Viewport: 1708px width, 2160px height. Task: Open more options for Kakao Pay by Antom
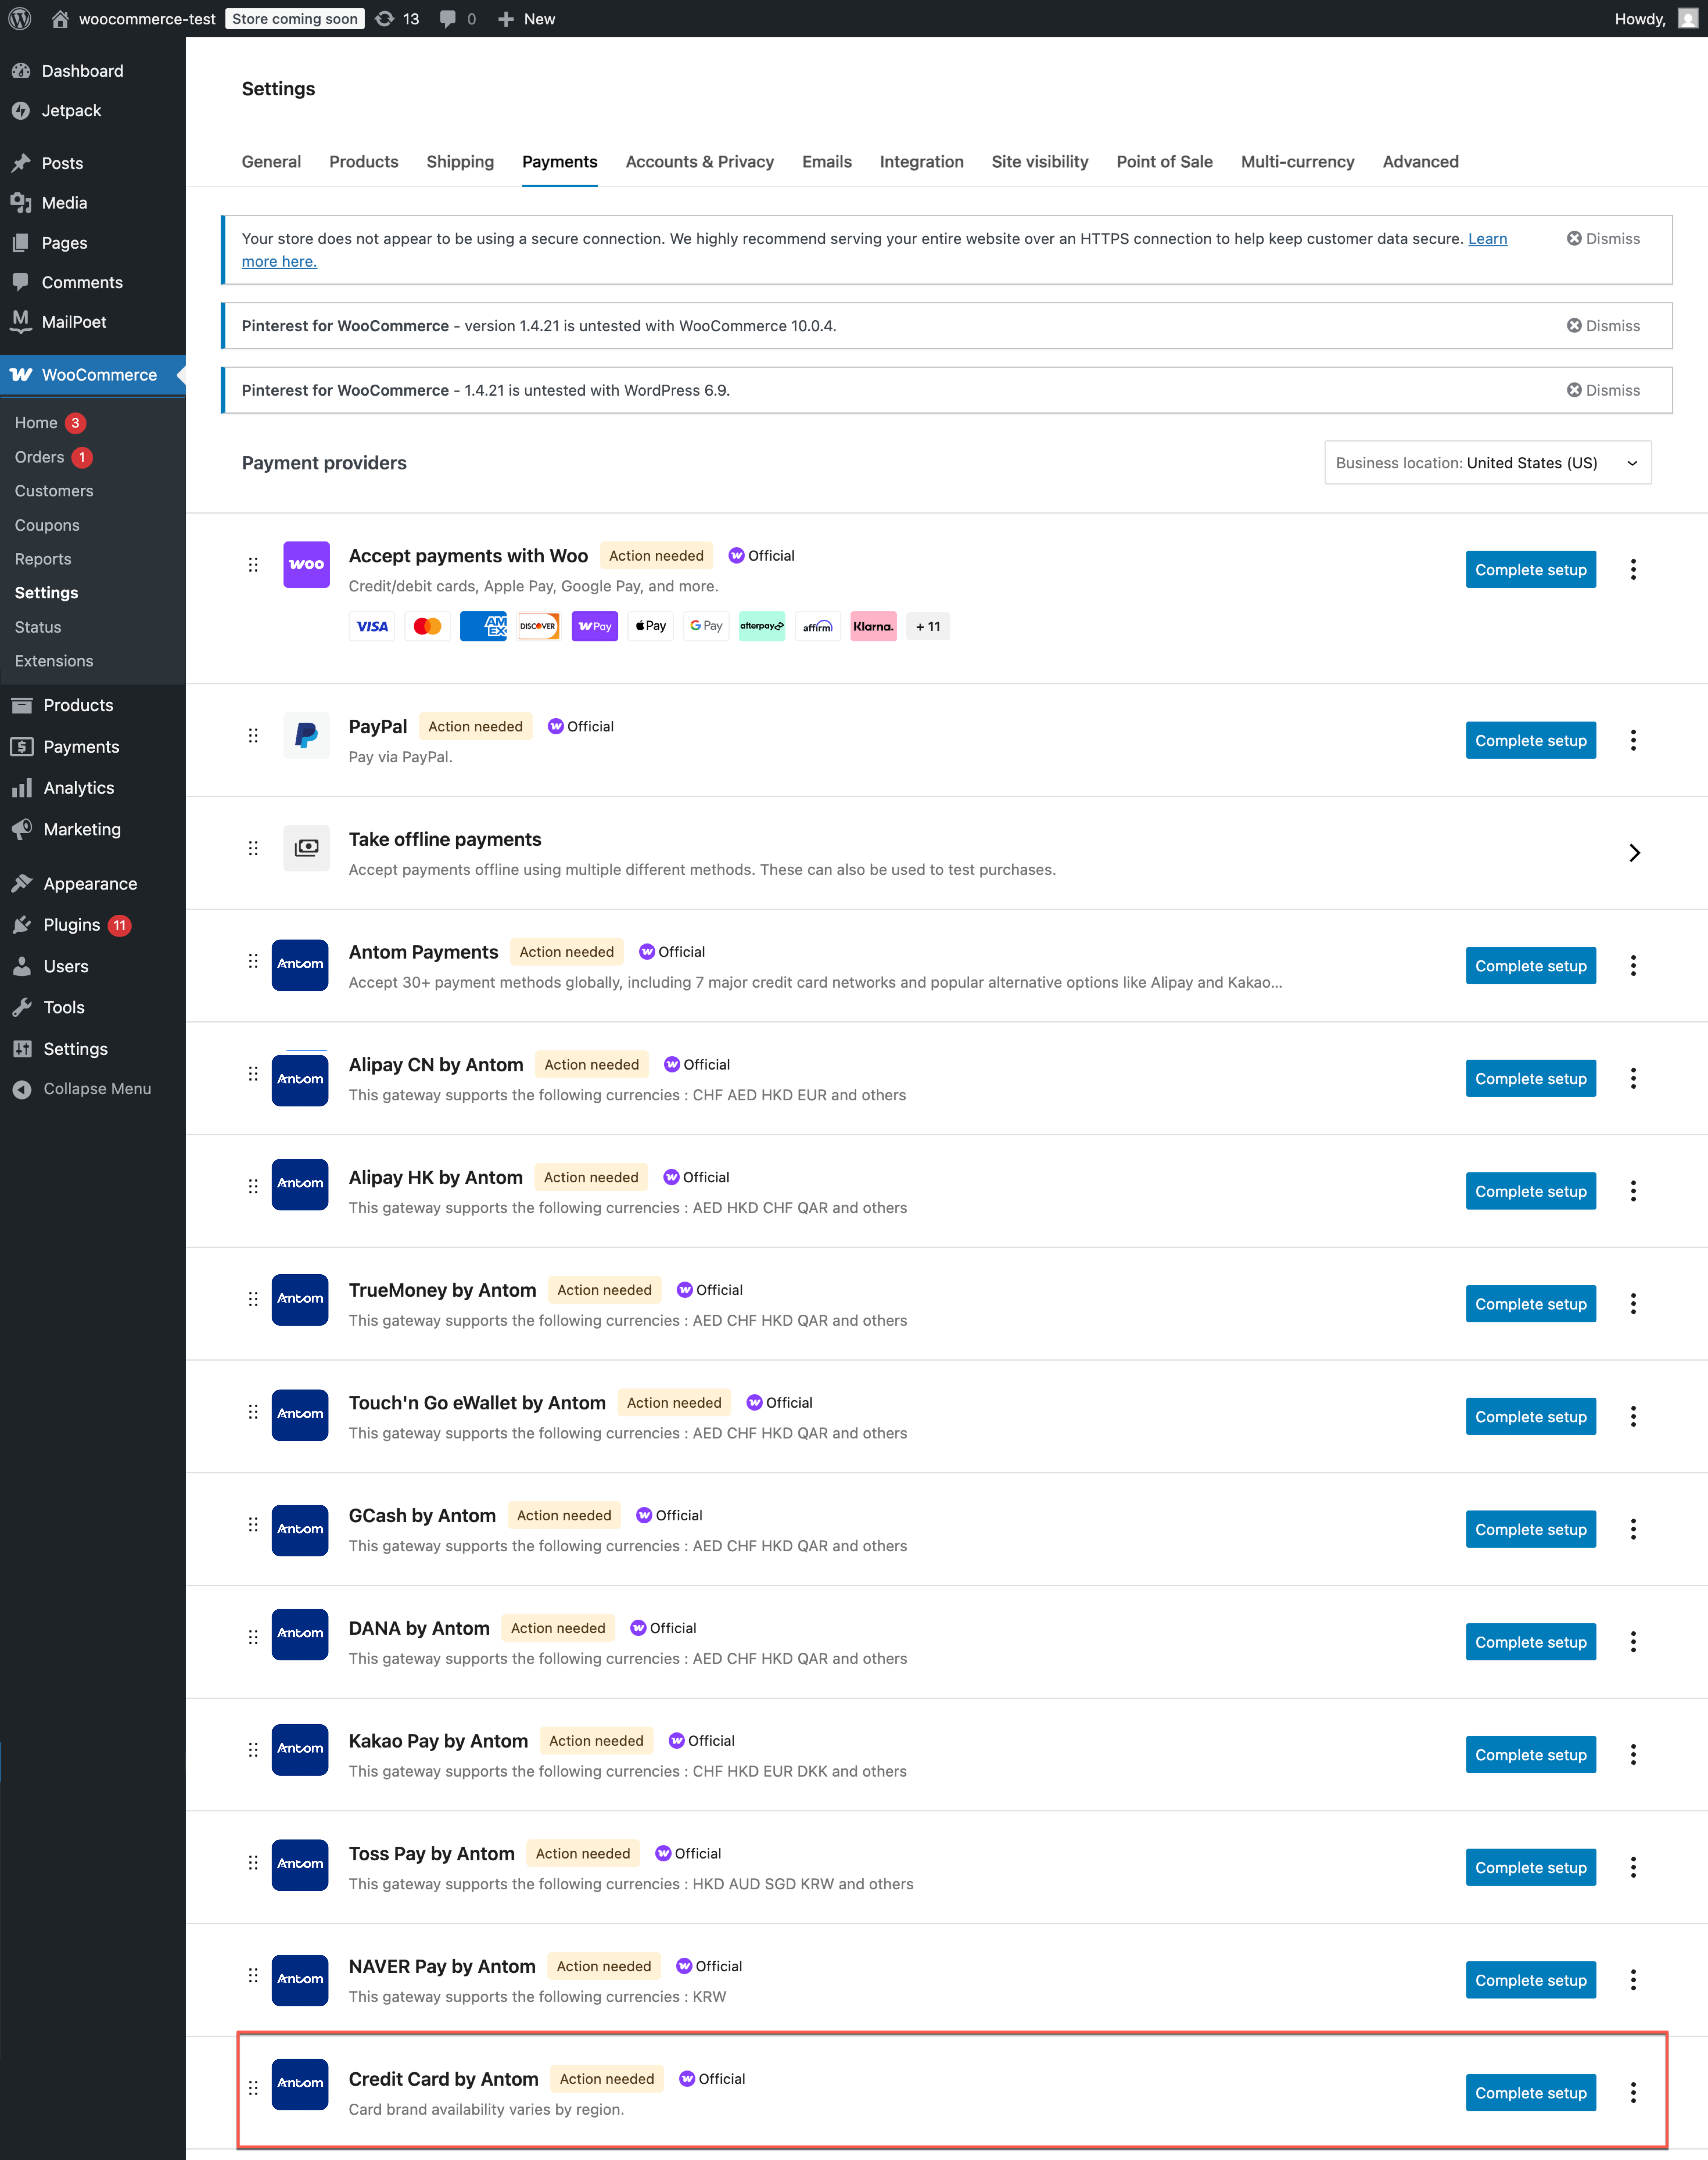coord(1633,1755)
